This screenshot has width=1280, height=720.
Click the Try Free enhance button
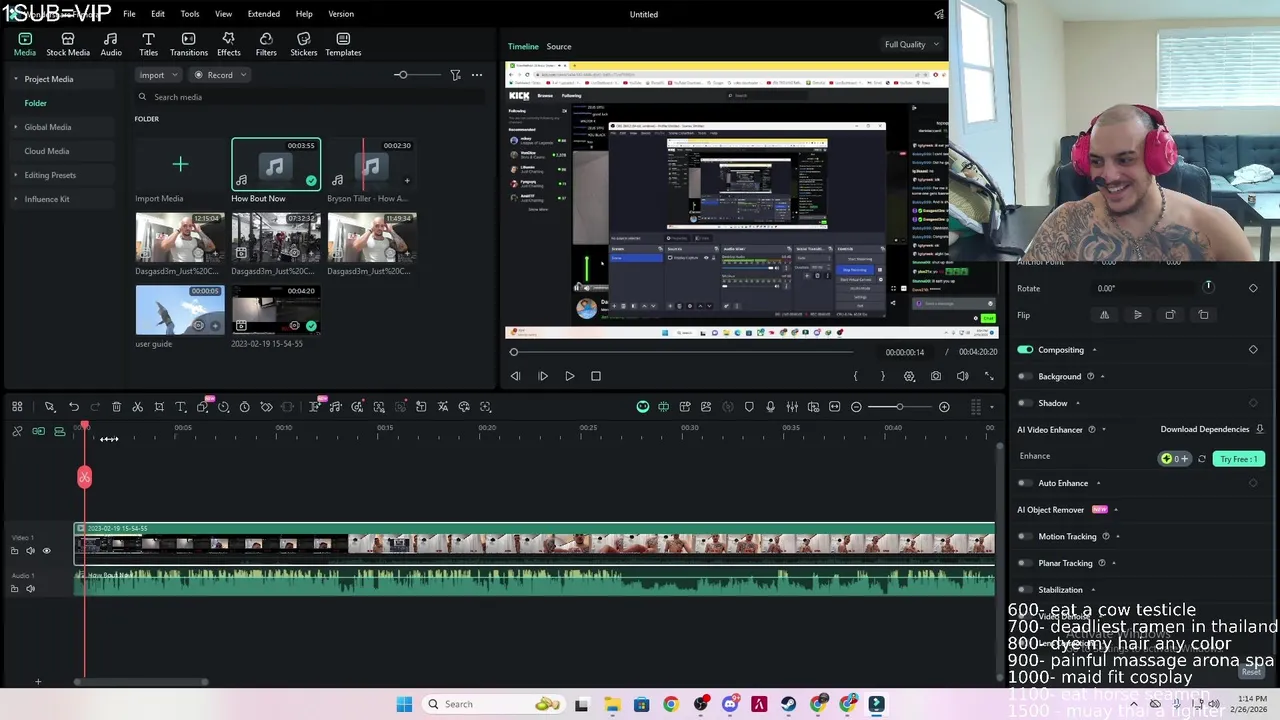pos(1239,459)
